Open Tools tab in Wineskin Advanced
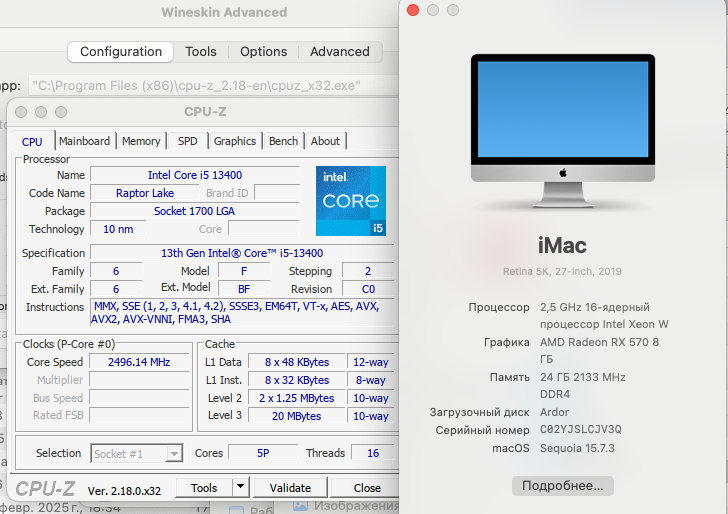Viewport: 728px width, 514px height. pos(201,52)
